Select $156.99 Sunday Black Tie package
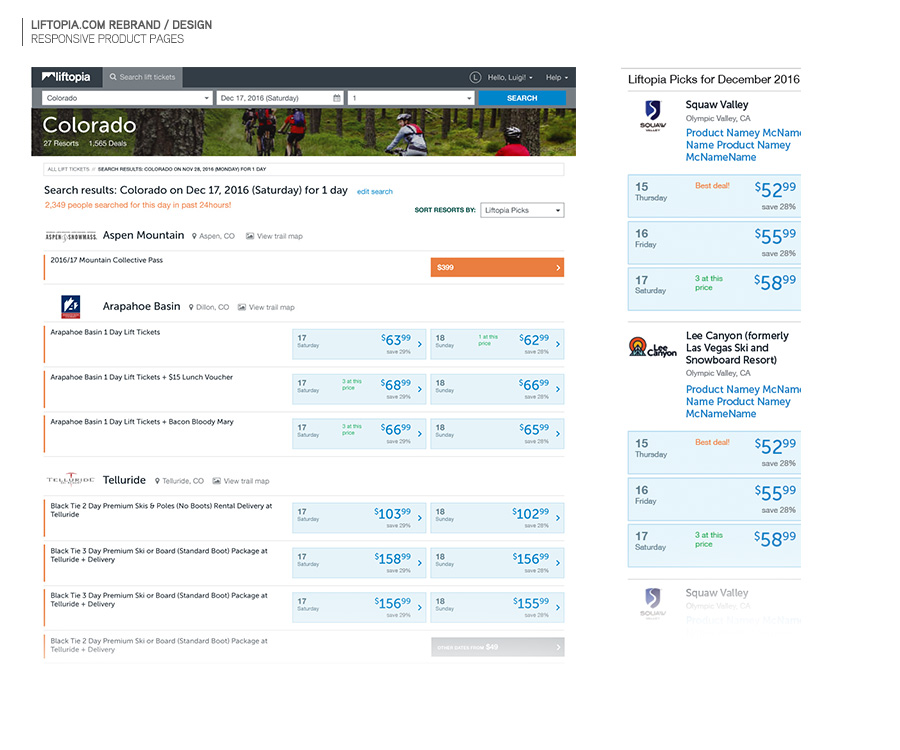This screenshot has height=750, width=900. (x=497, y=563)
